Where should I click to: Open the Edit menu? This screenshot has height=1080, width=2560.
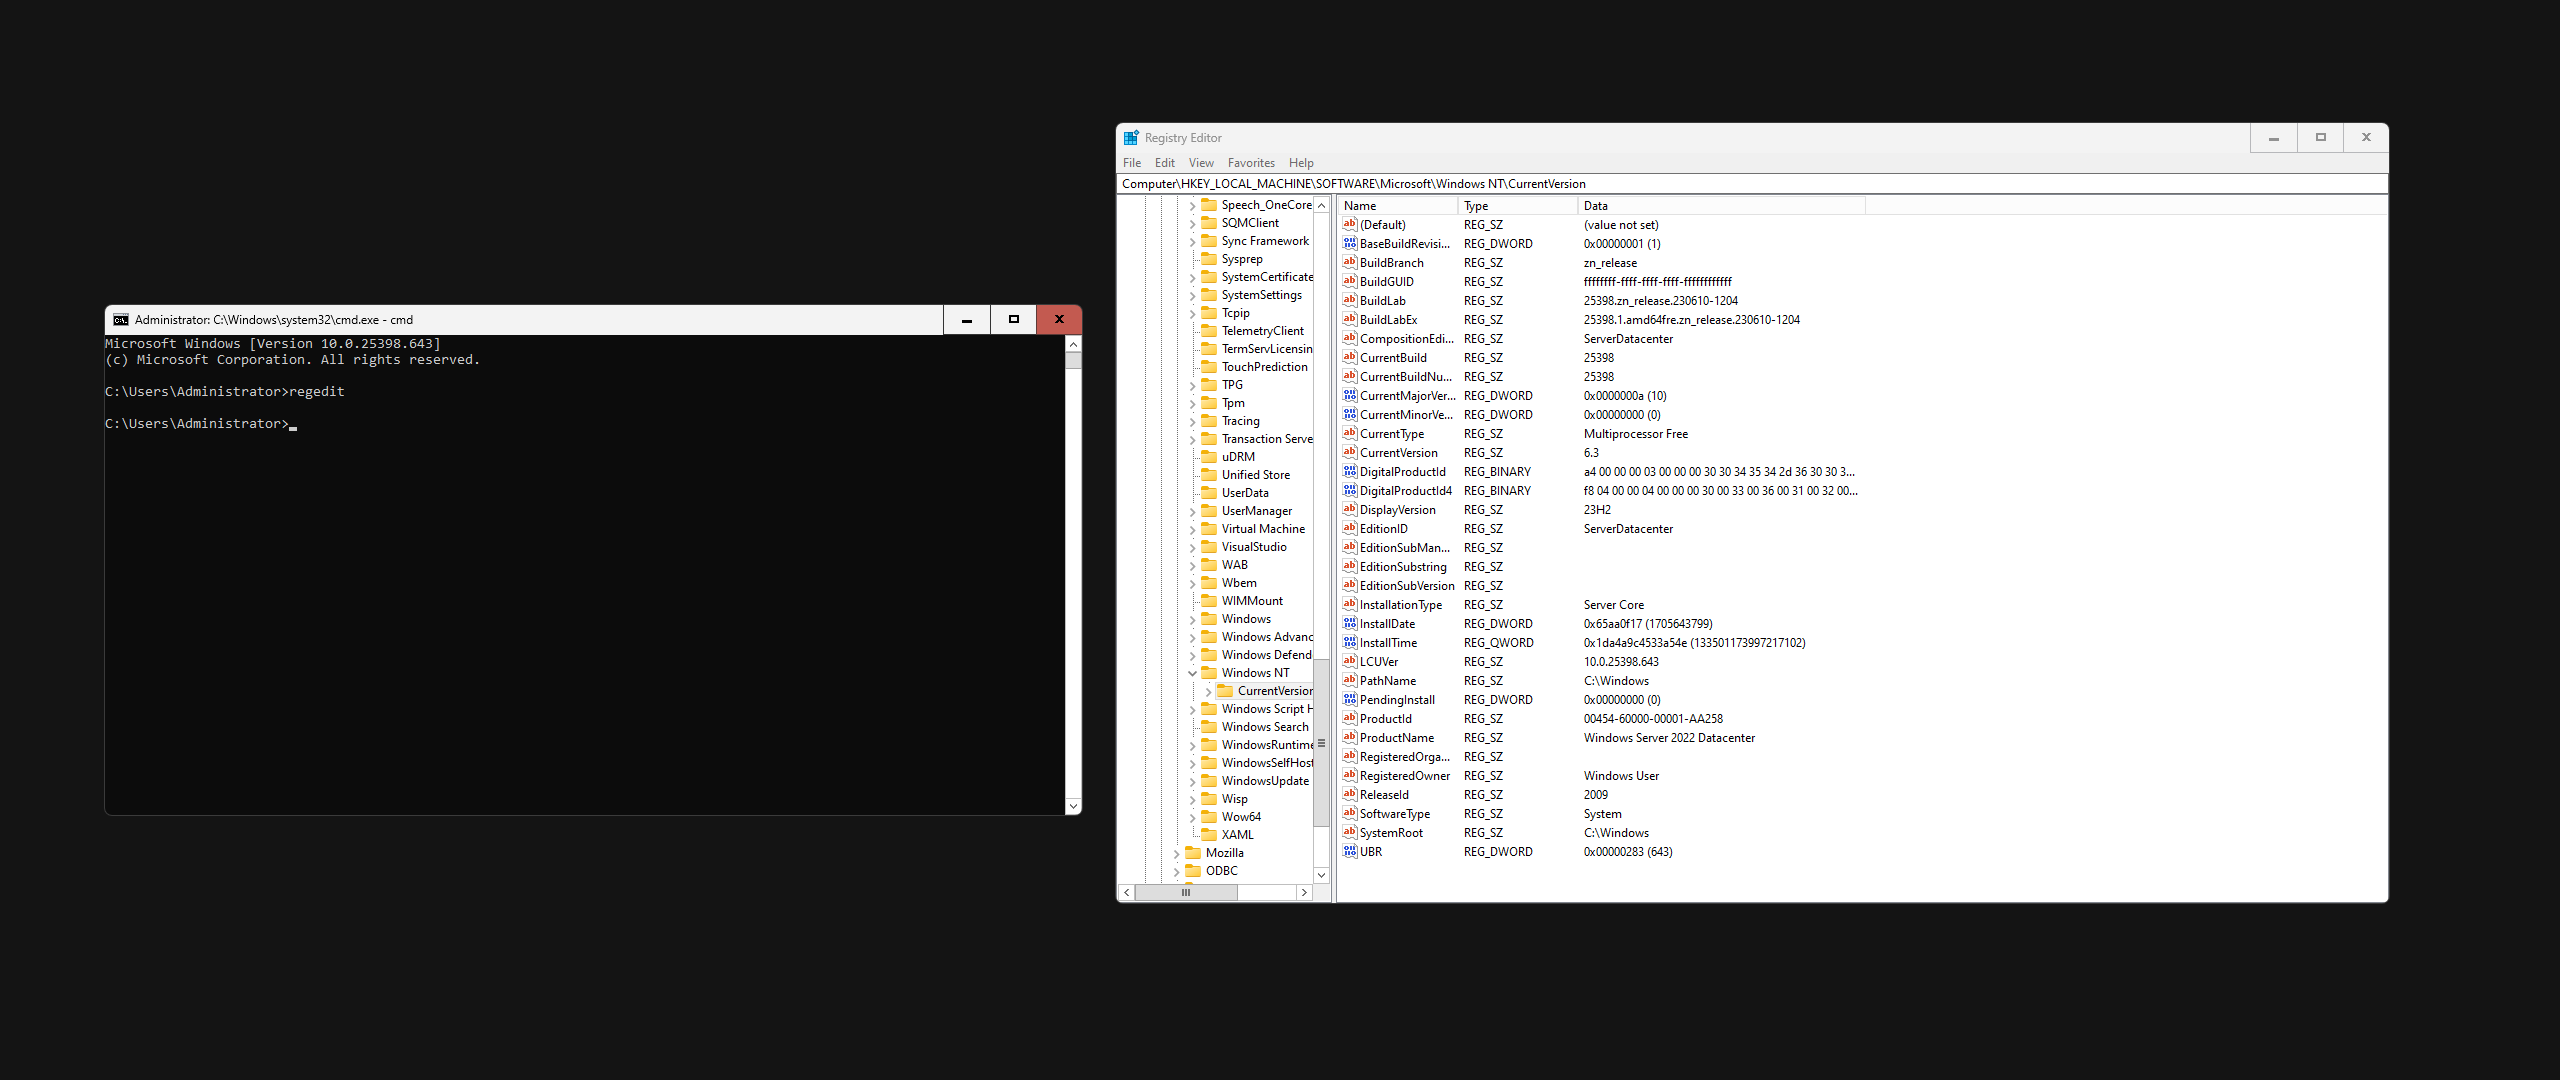(1164, 163)
